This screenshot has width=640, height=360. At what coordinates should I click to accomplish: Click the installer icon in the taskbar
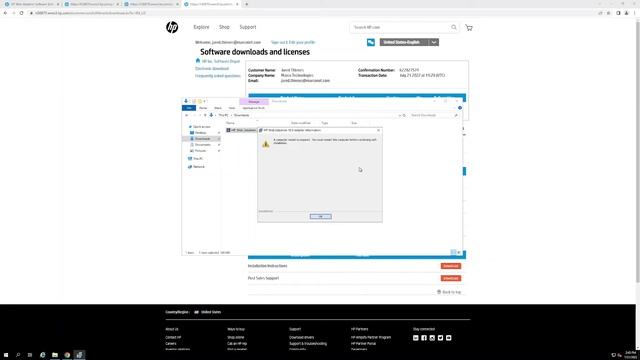point(79,355)
